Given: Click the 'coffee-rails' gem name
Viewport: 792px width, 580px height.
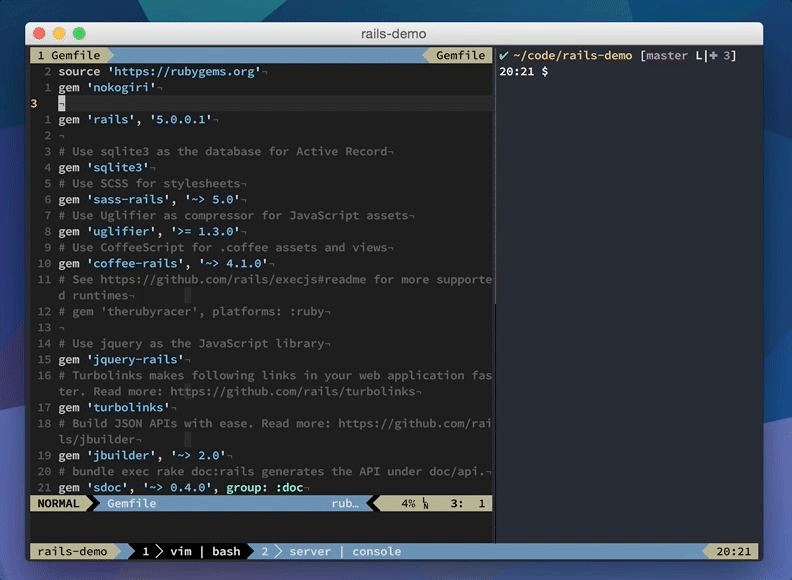Looking at the screenshot, I should [135, 263].
